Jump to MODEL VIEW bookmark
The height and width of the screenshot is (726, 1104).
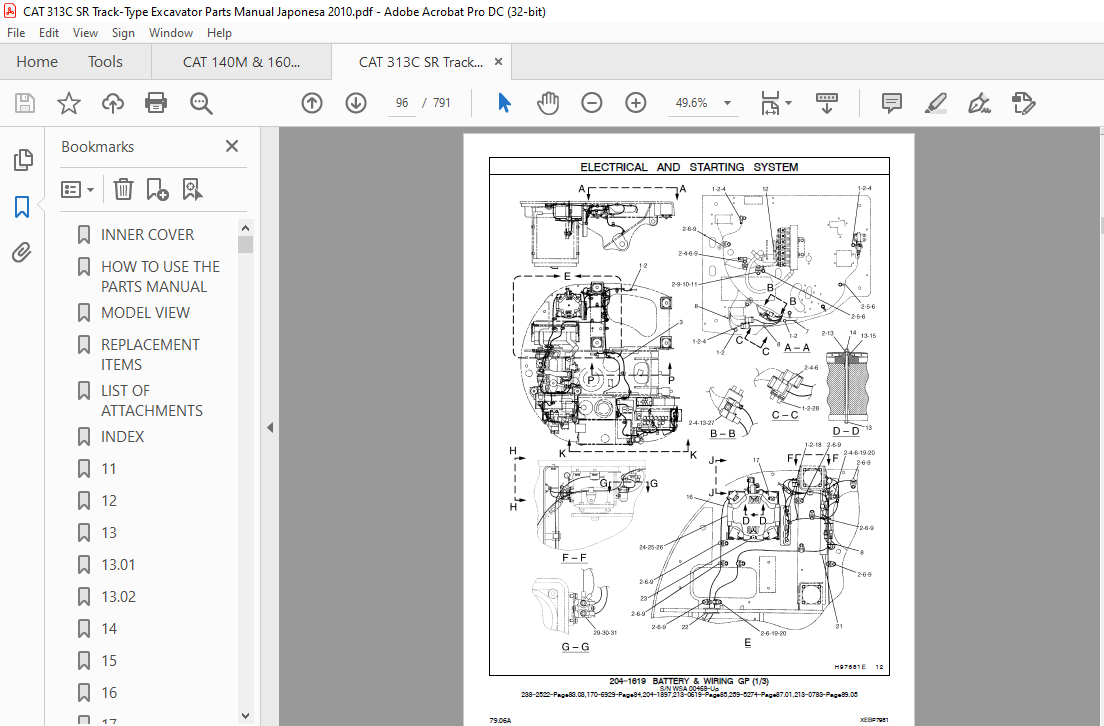coord(145,313)
